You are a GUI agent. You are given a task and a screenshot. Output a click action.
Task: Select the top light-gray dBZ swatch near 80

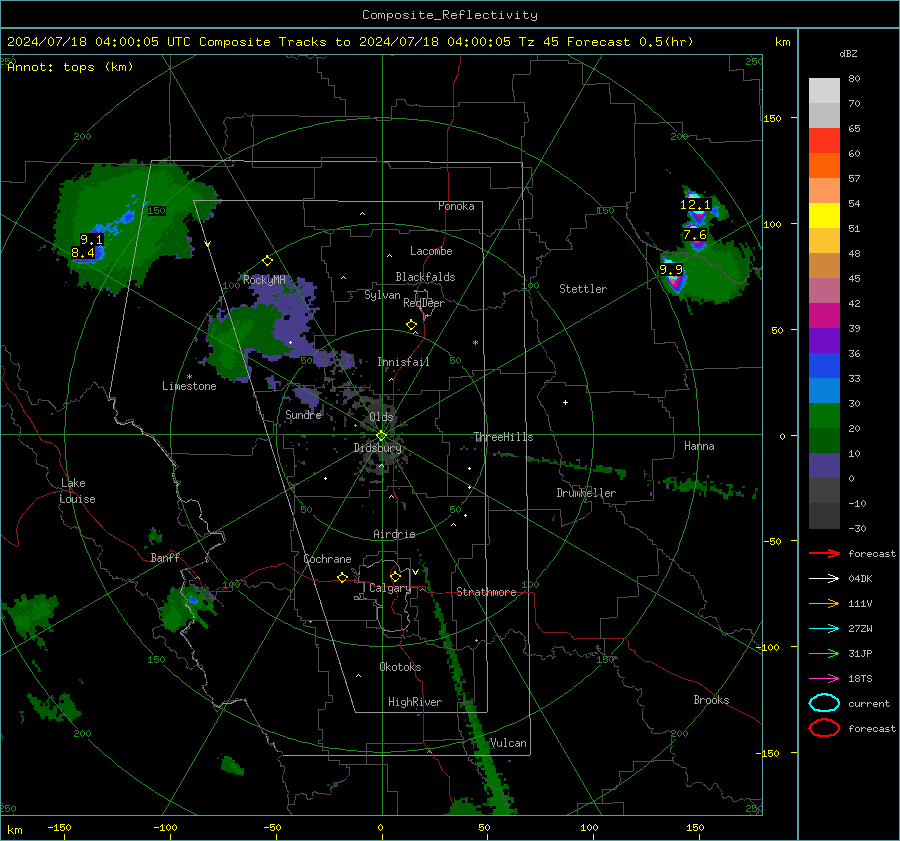click(x=824, y=91)
